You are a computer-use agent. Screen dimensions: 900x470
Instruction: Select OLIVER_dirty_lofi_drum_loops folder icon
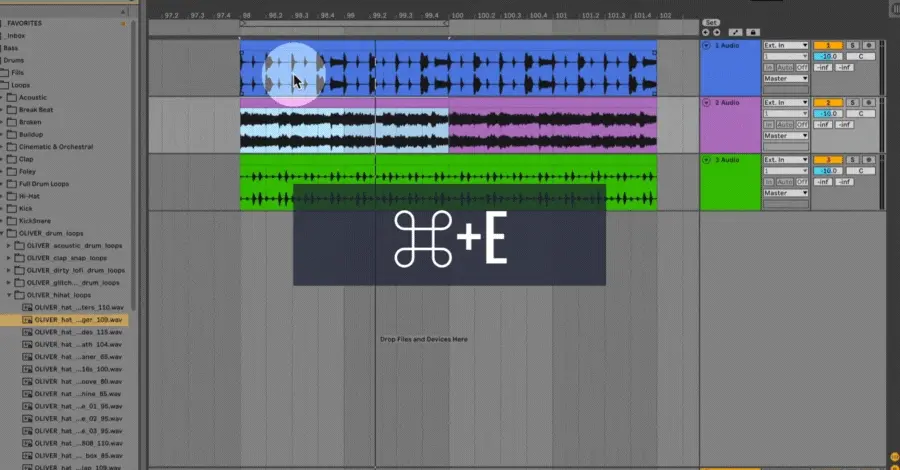[x=20, y=270]
